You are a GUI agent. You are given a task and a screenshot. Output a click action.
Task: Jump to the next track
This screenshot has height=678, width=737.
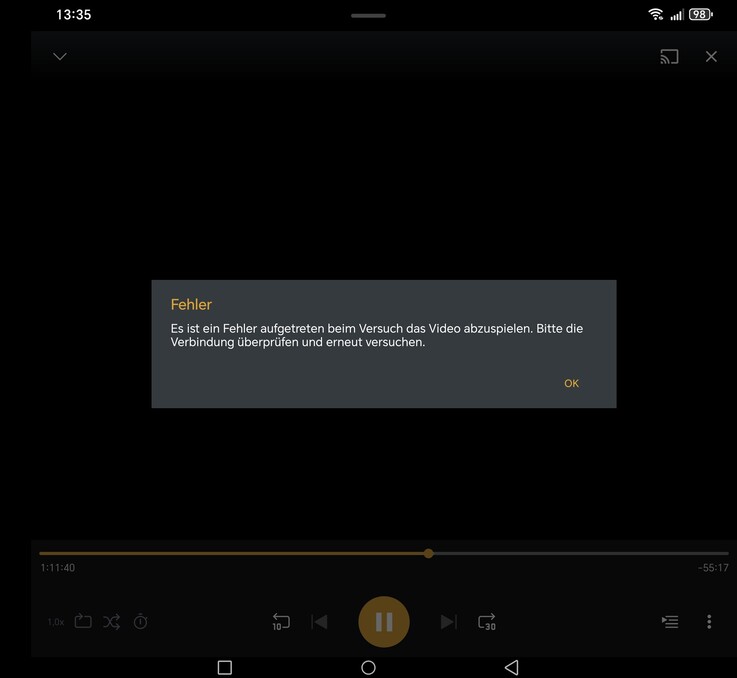pyautogui.click(x=448, y=622)
